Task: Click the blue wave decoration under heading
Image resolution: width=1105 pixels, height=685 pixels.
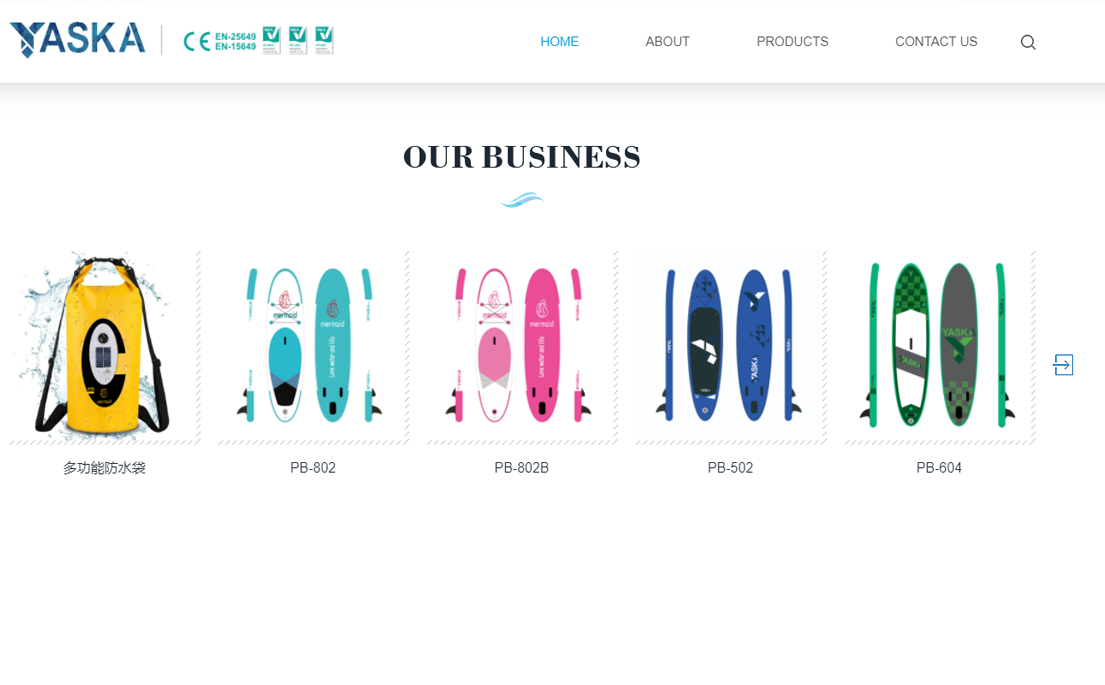Action: tap(521, 200)
